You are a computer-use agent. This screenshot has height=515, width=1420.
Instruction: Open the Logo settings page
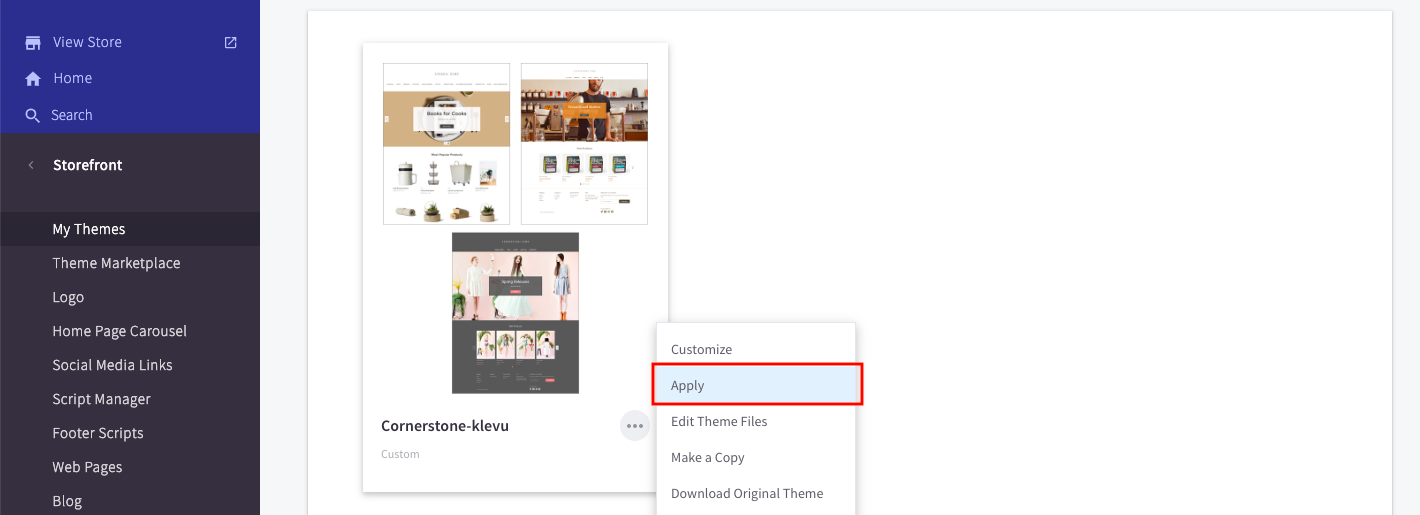click(68, 297)
